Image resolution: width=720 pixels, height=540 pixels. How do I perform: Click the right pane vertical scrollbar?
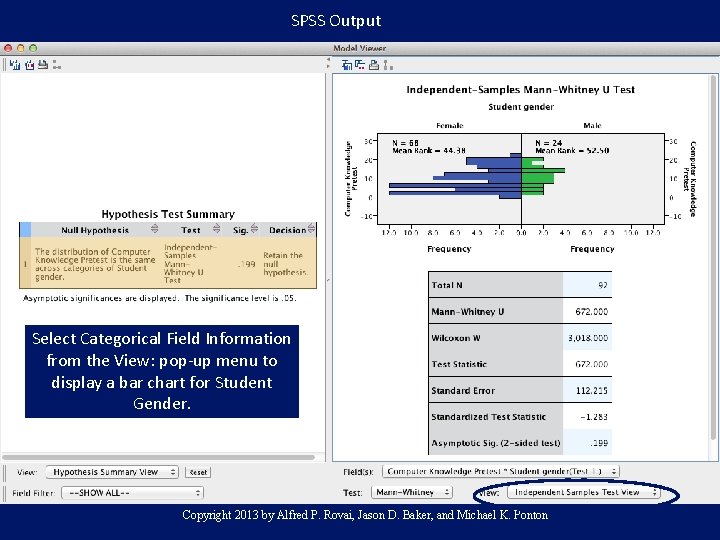(713, 257)
